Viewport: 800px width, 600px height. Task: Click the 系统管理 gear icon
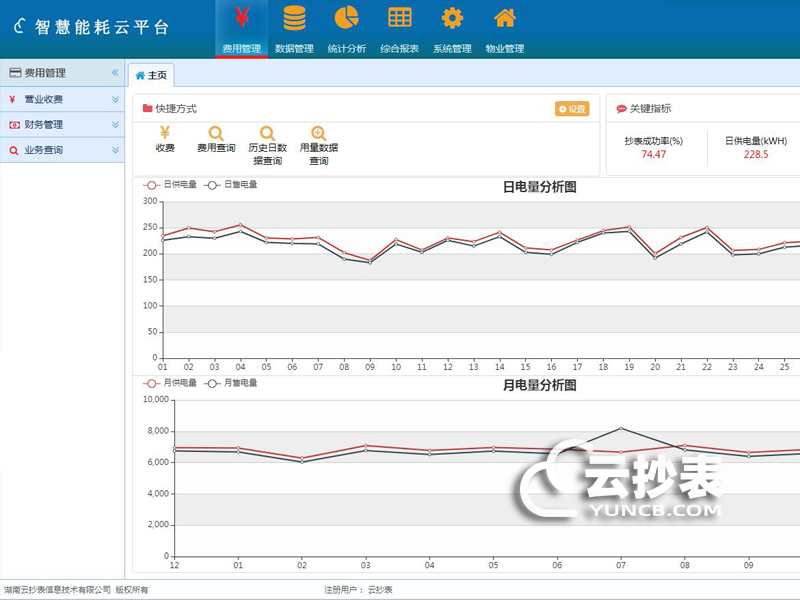[x=452, y=27]
